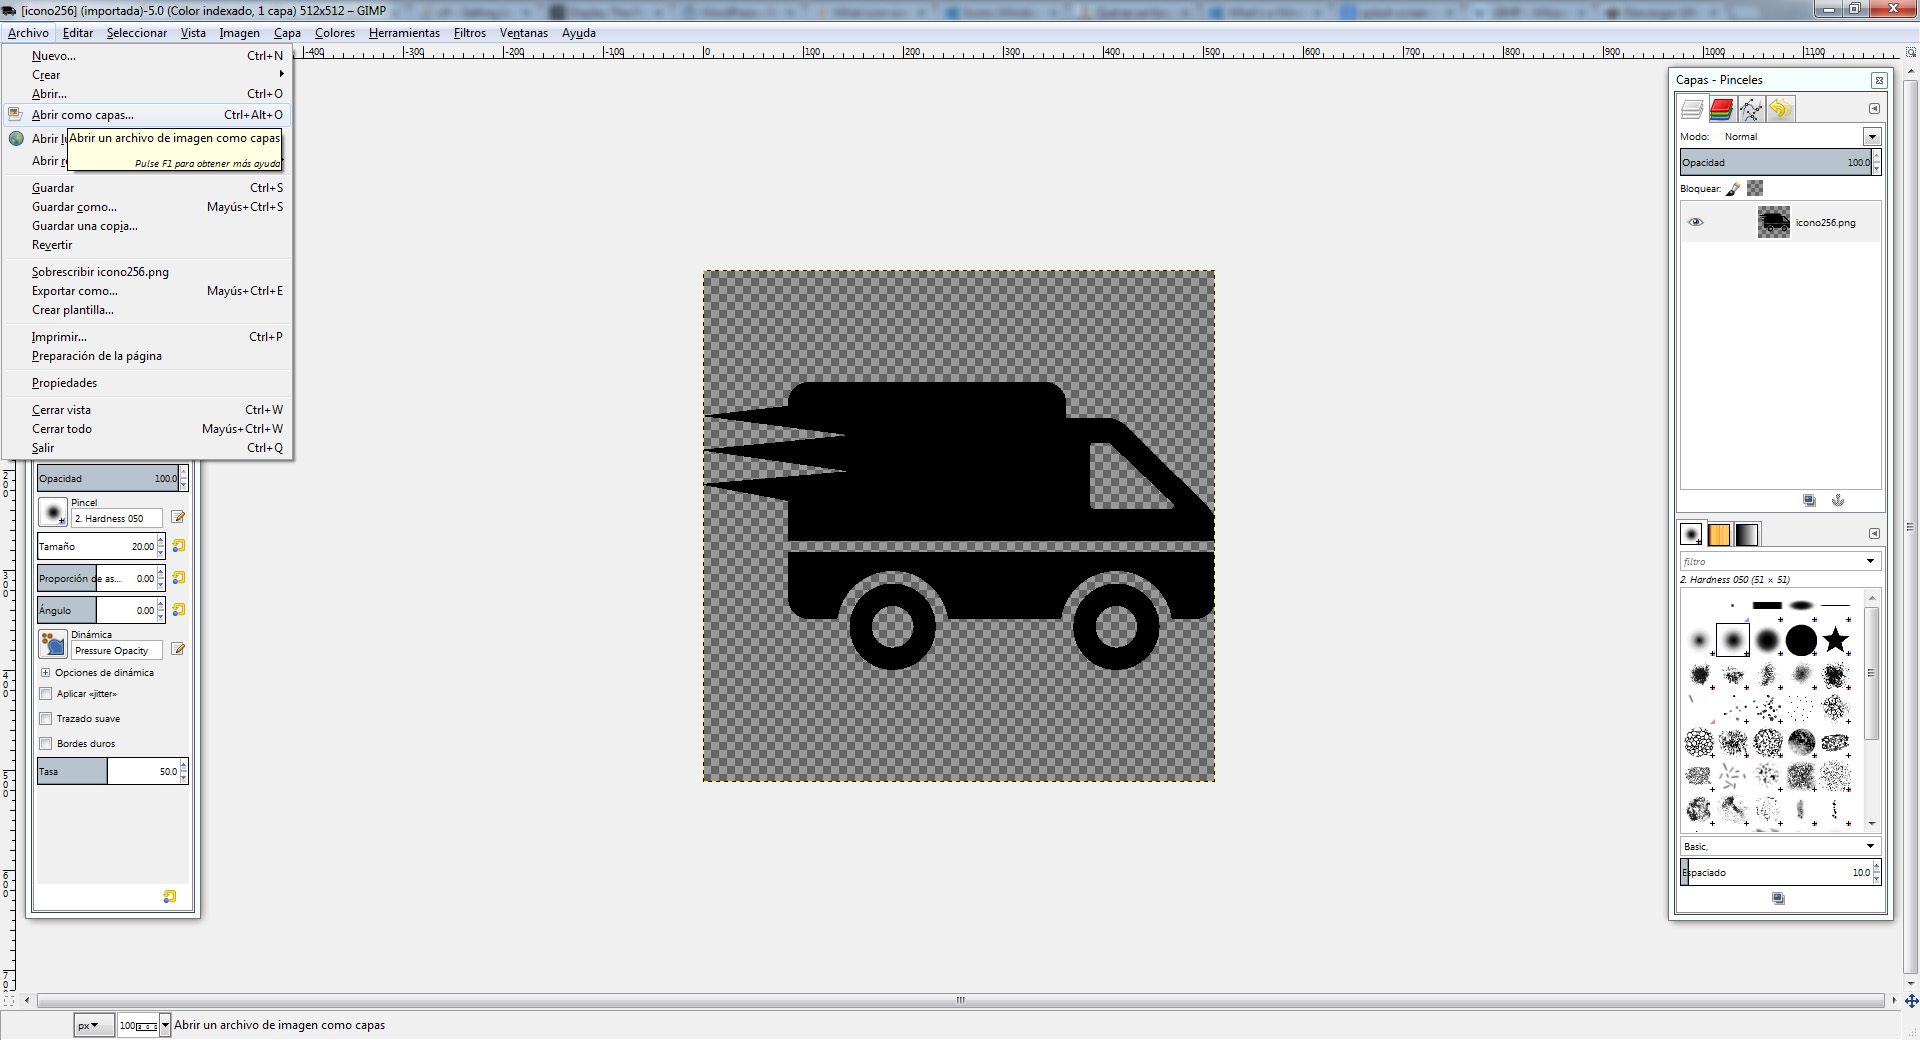Adjust the layer Opacidad slider in Capas

pos(1776,162)
